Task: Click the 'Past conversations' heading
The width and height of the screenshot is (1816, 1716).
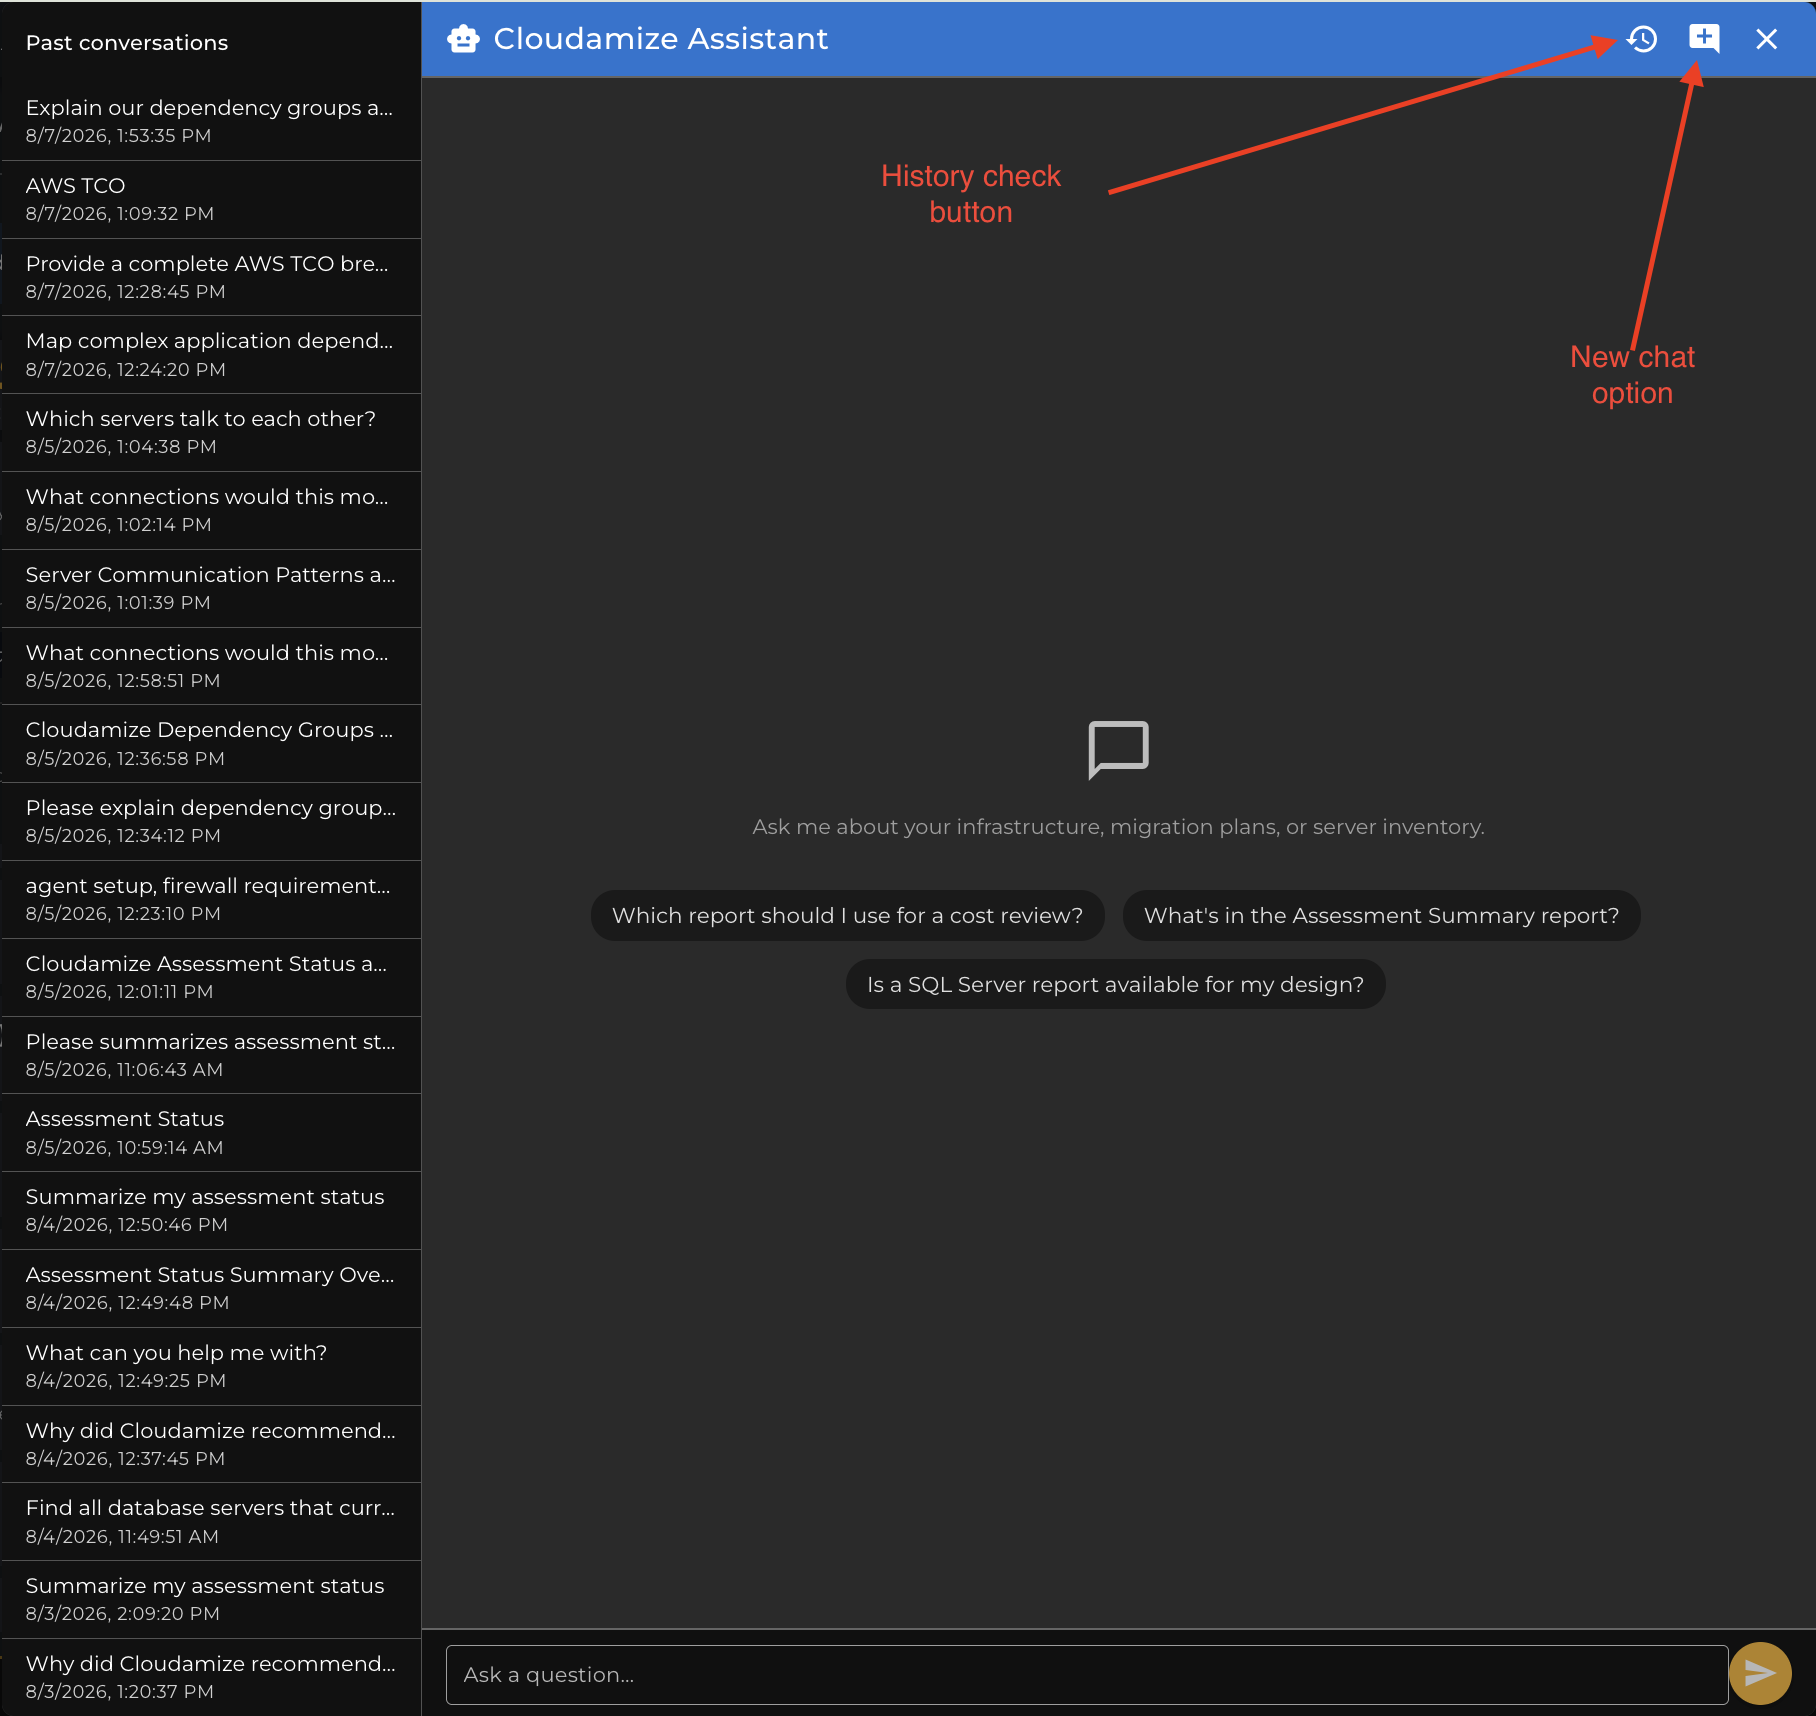Action: click(127, 43)
